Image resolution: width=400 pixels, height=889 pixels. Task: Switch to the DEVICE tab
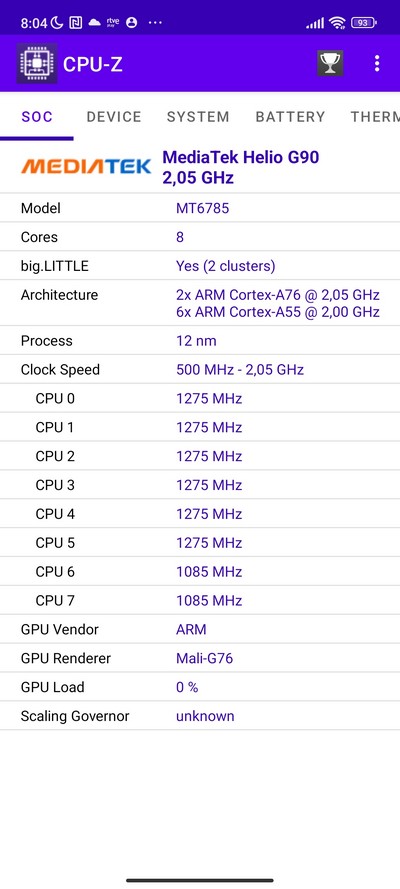(x=114, y=117)
